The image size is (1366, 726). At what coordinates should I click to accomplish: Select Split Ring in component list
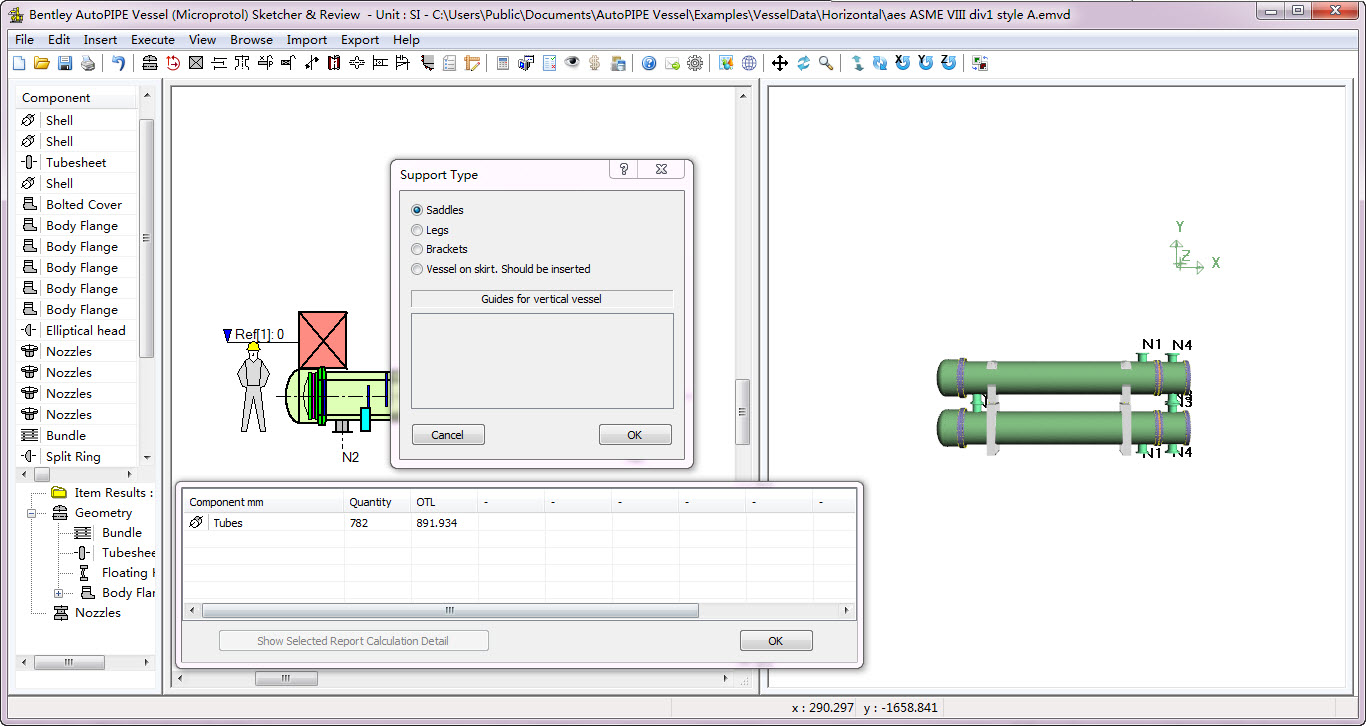73,456
